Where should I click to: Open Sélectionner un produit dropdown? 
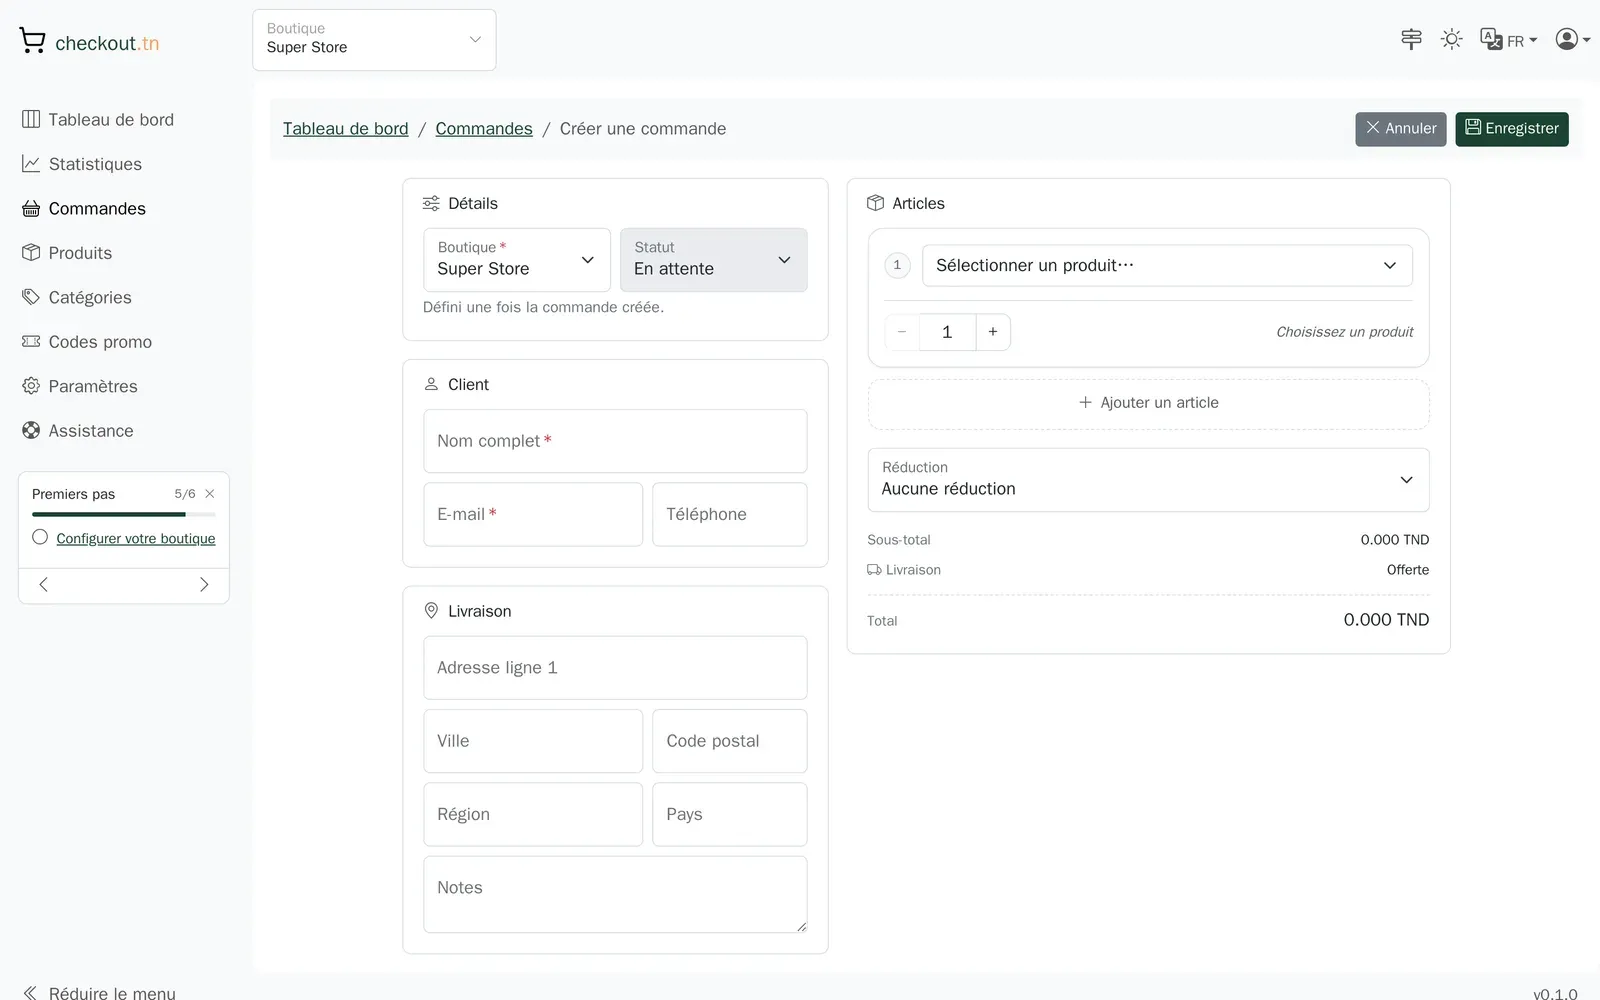[1167, 265]
